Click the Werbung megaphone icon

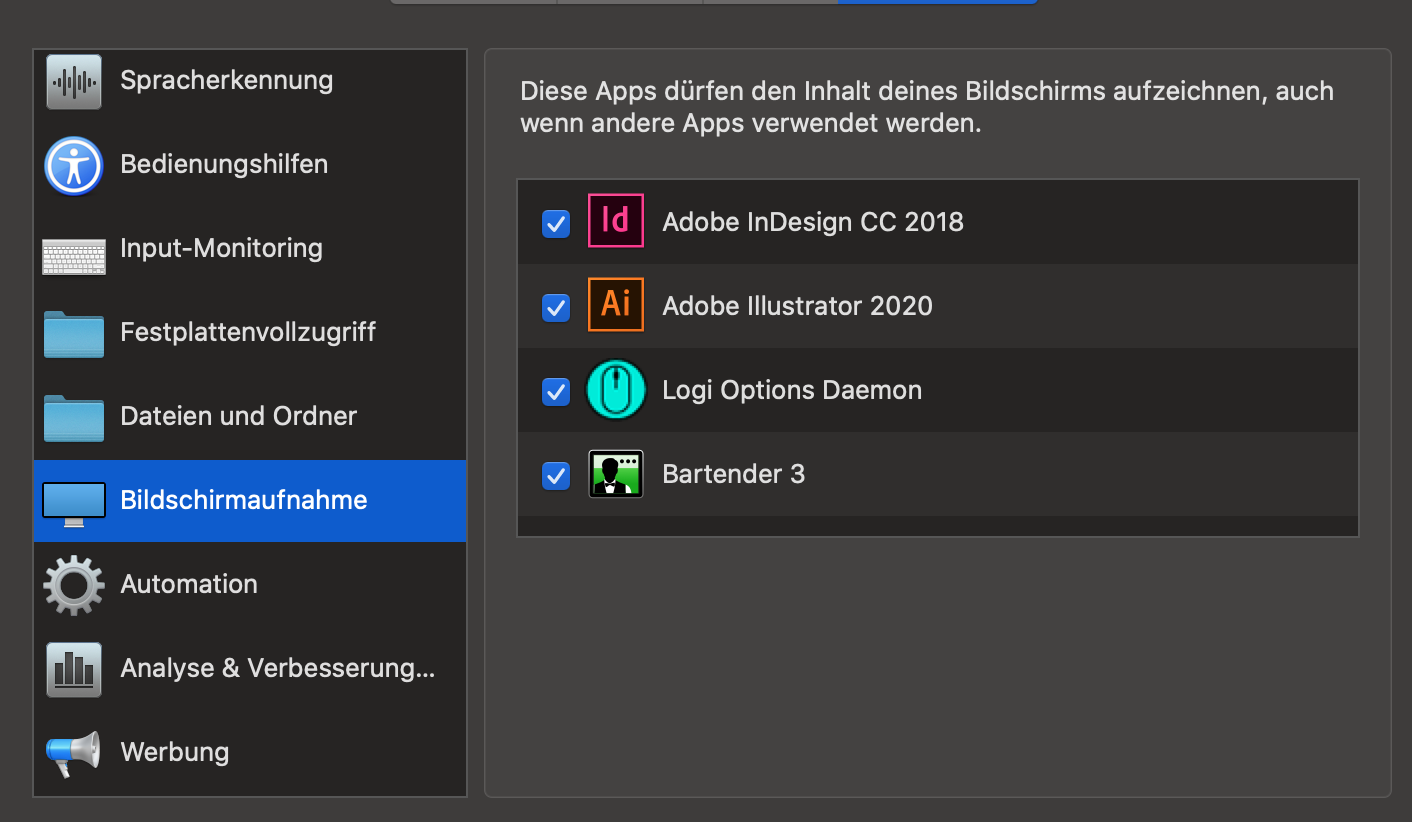[73, 754]
